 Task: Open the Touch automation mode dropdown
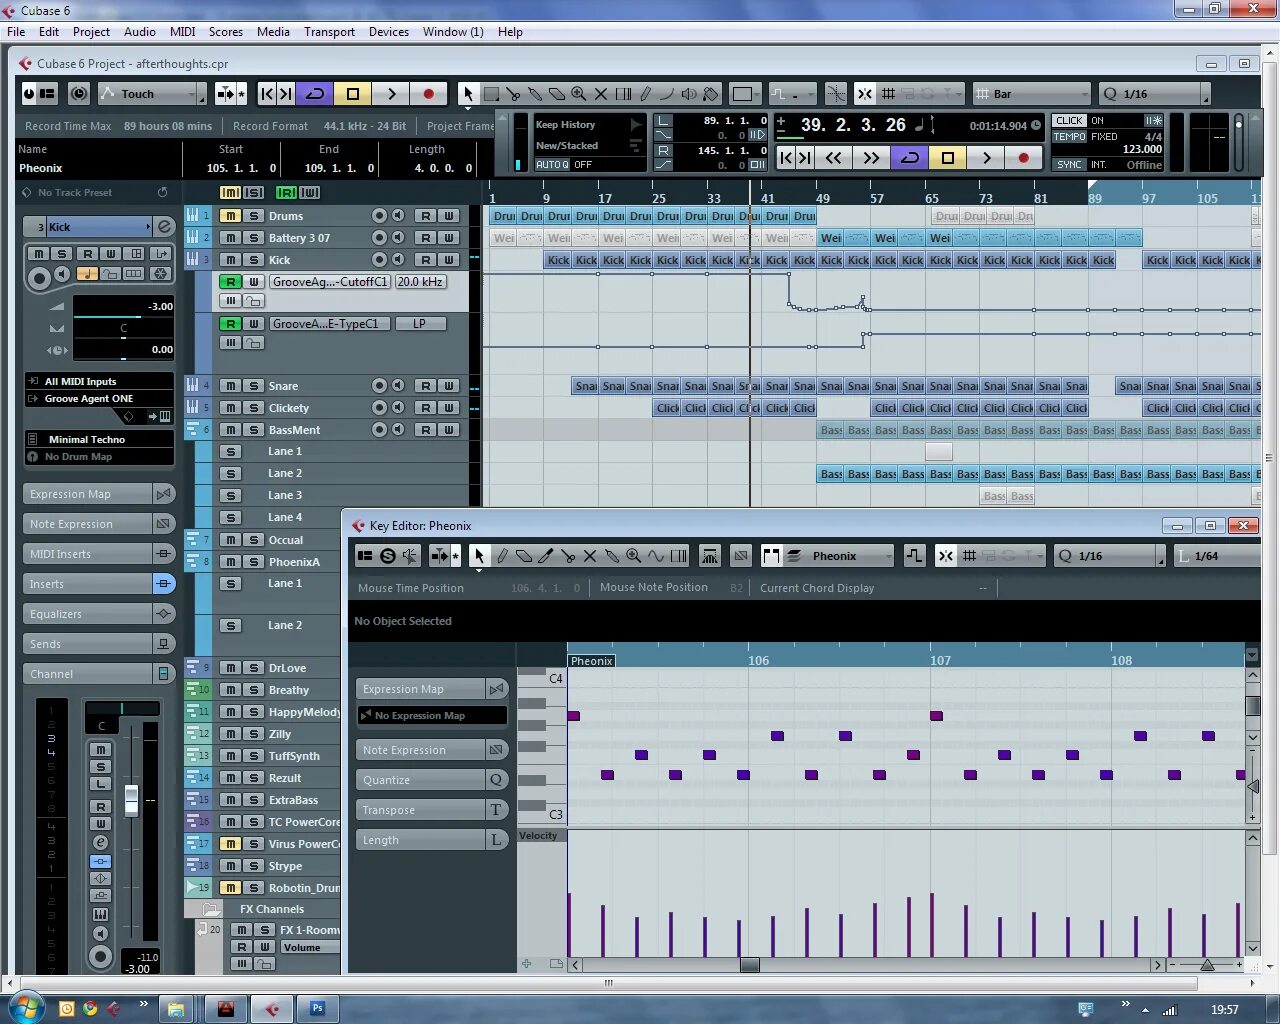tap(153, 94)
